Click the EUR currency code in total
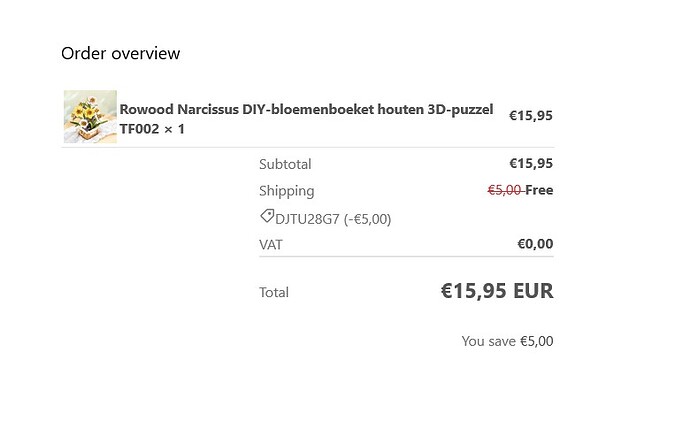This screenshot has height=421, width=690. click(x=533, y=291)
